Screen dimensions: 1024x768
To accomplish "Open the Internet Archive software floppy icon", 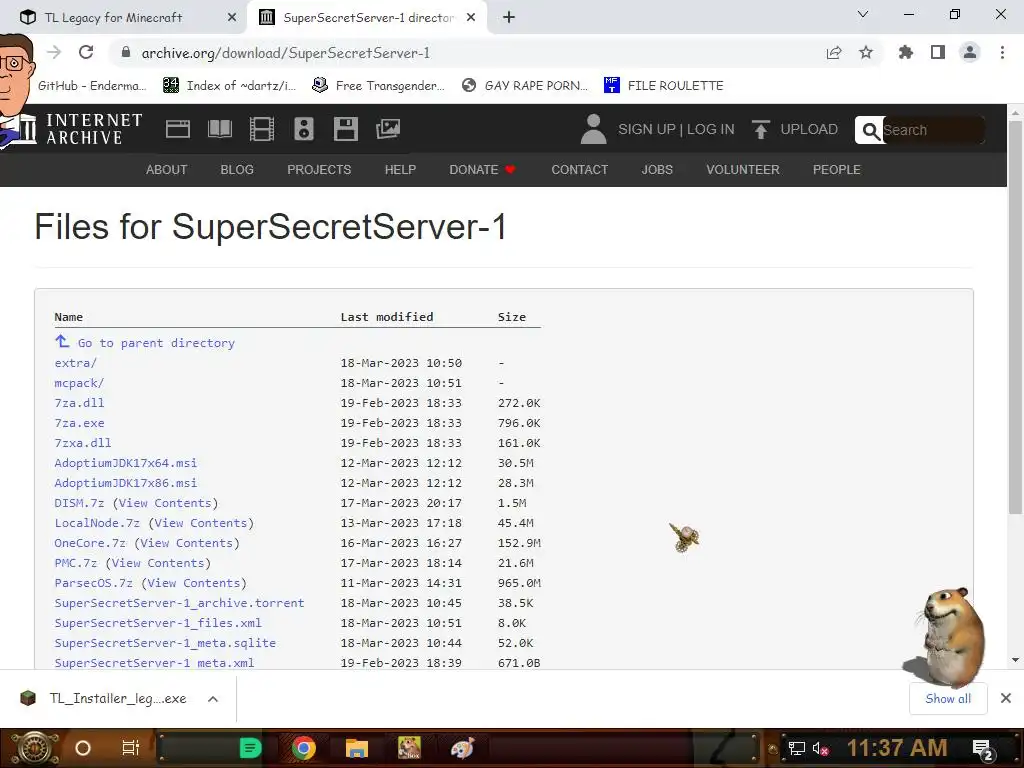I will pyautogui.click(x=345, y=129).
